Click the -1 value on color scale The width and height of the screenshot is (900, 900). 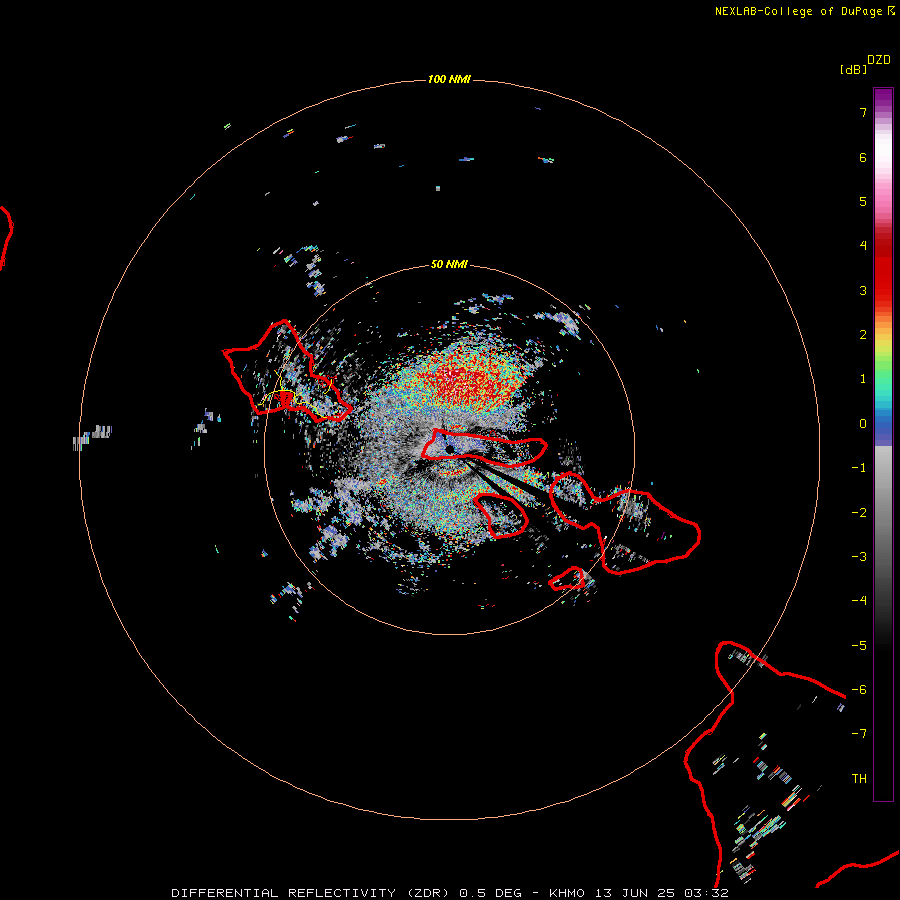tap(859, 468)
